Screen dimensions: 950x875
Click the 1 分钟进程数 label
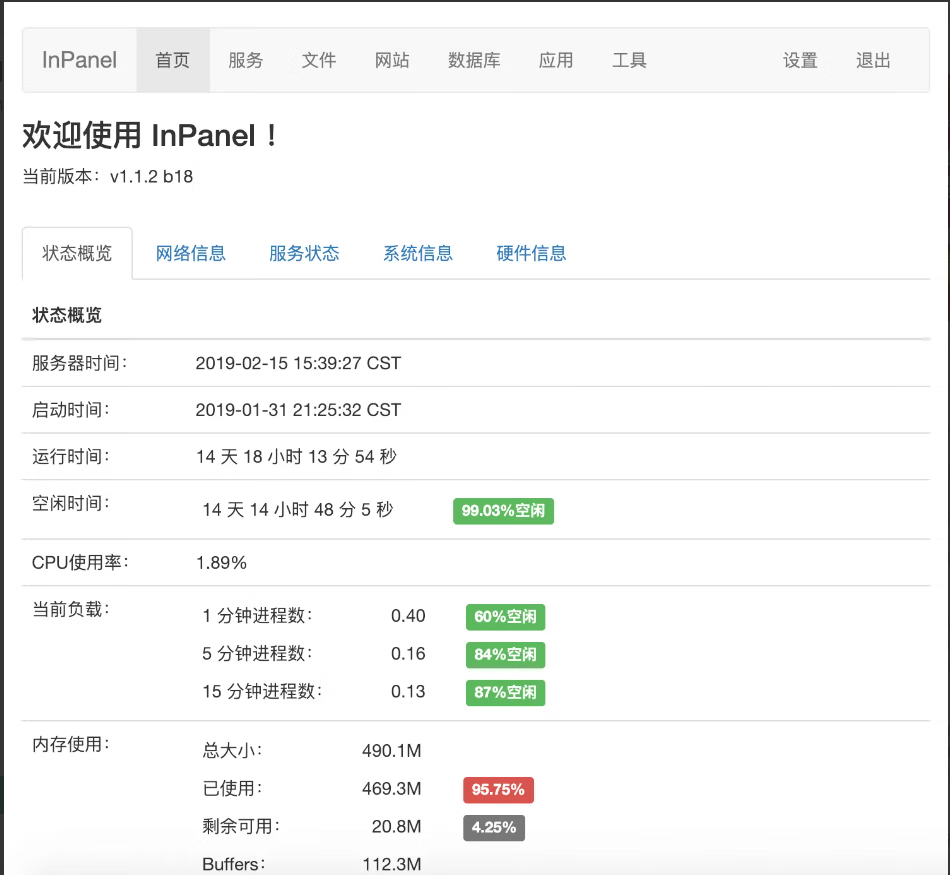click(257, 616)
